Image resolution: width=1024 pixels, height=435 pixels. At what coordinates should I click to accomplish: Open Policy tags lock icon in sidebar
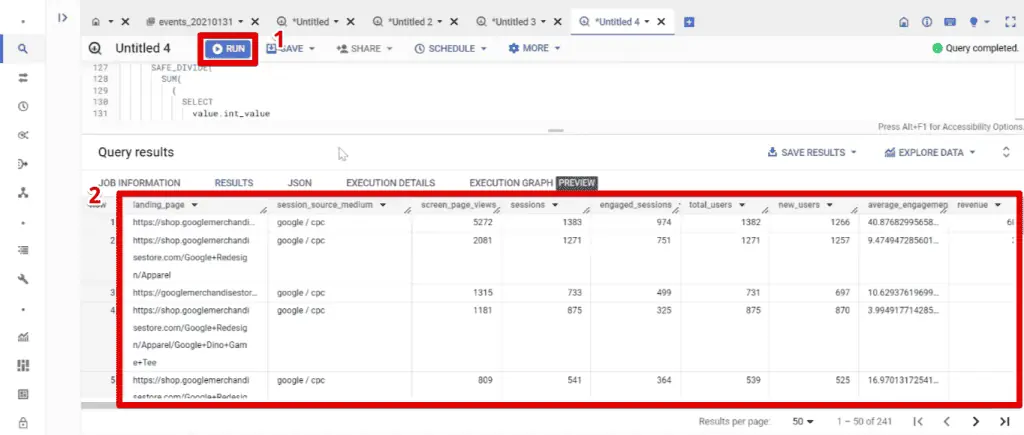23,422
